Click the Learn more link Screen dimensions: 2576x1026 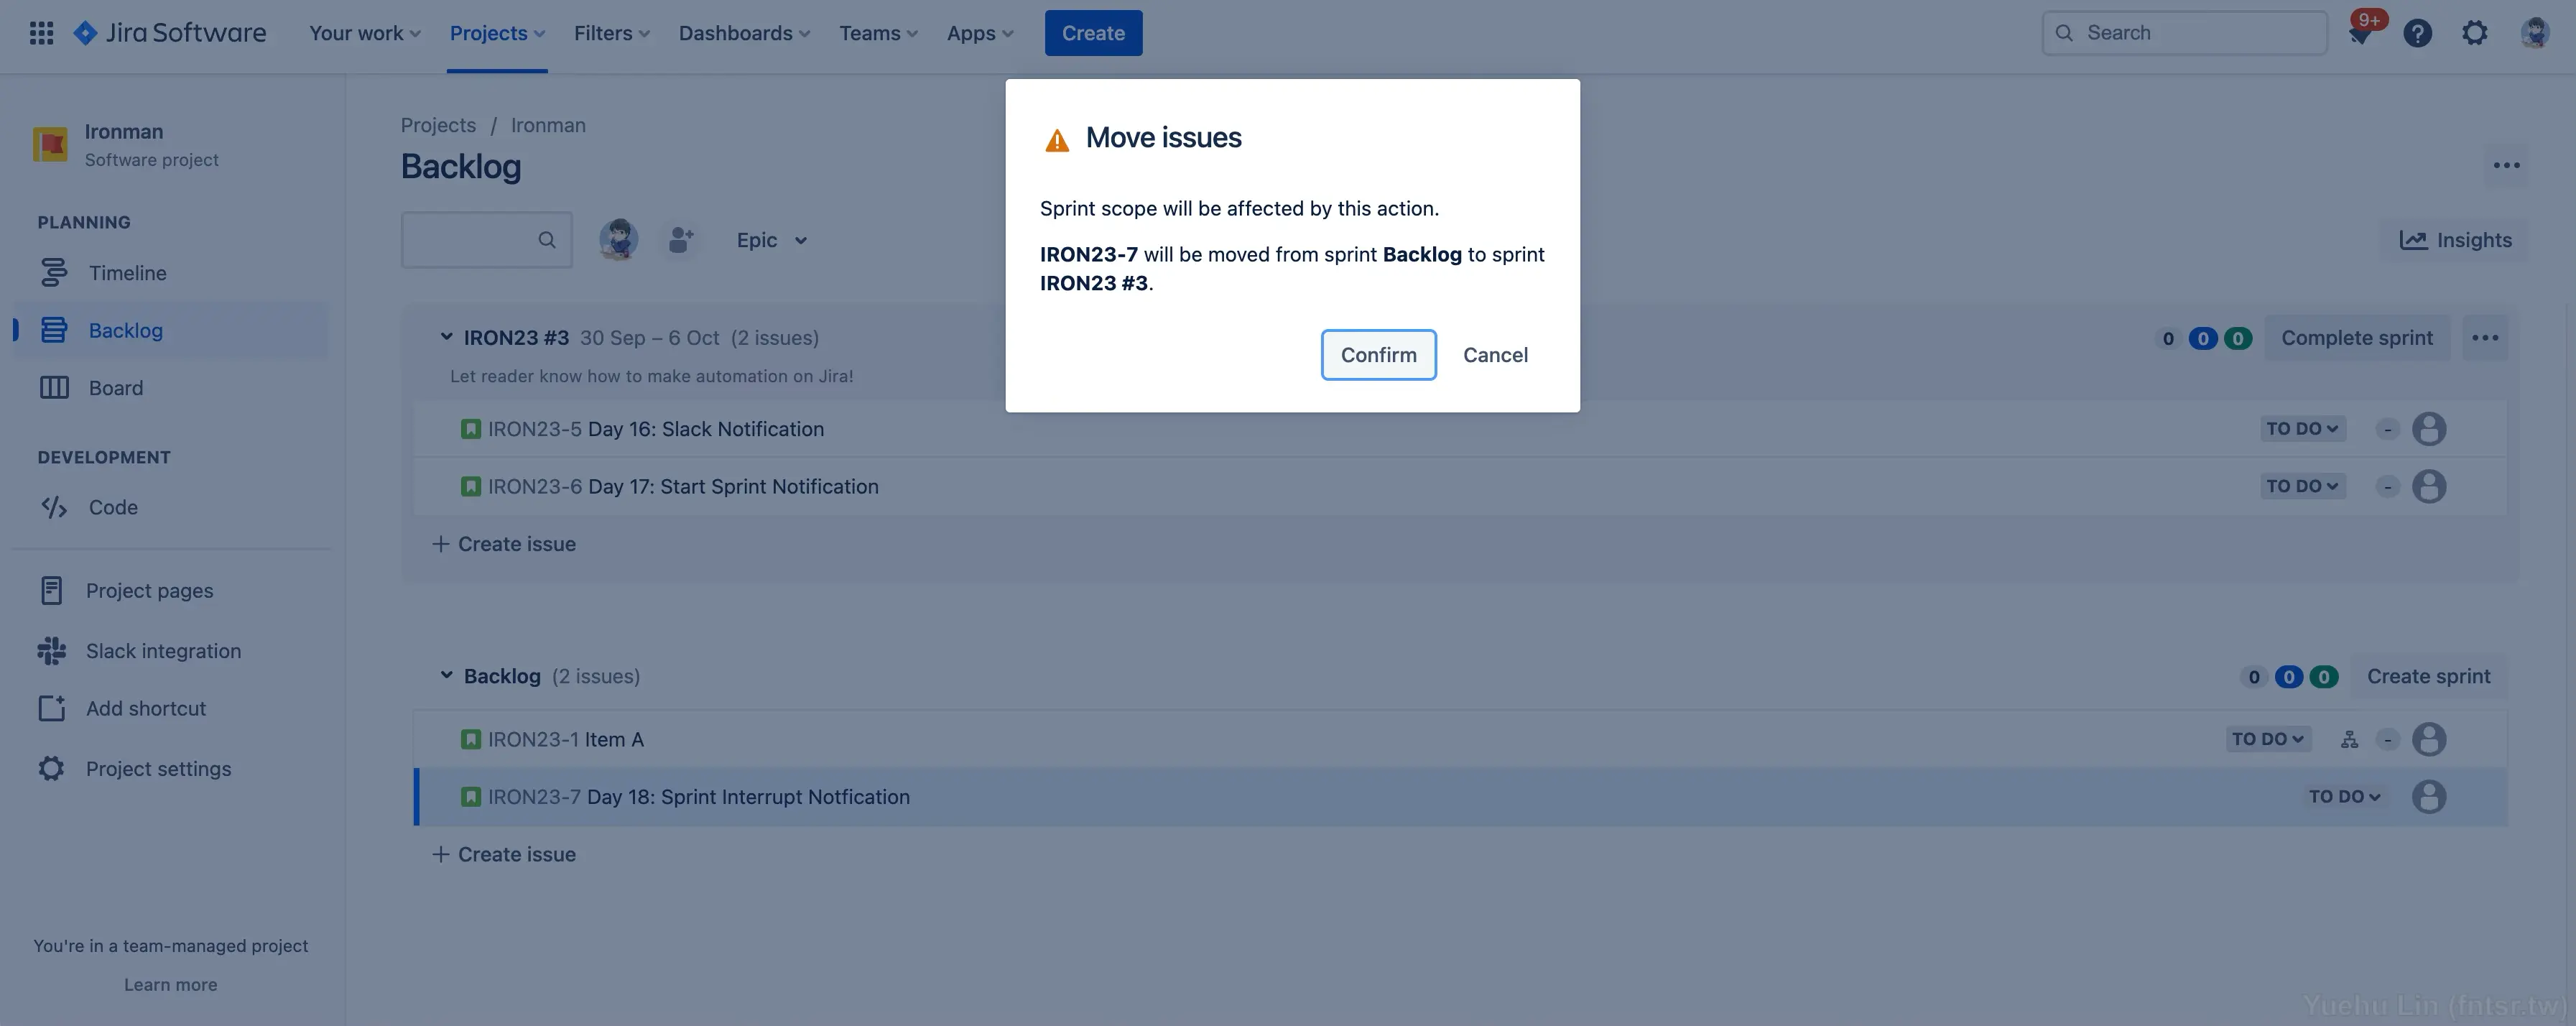coord(170,984)
